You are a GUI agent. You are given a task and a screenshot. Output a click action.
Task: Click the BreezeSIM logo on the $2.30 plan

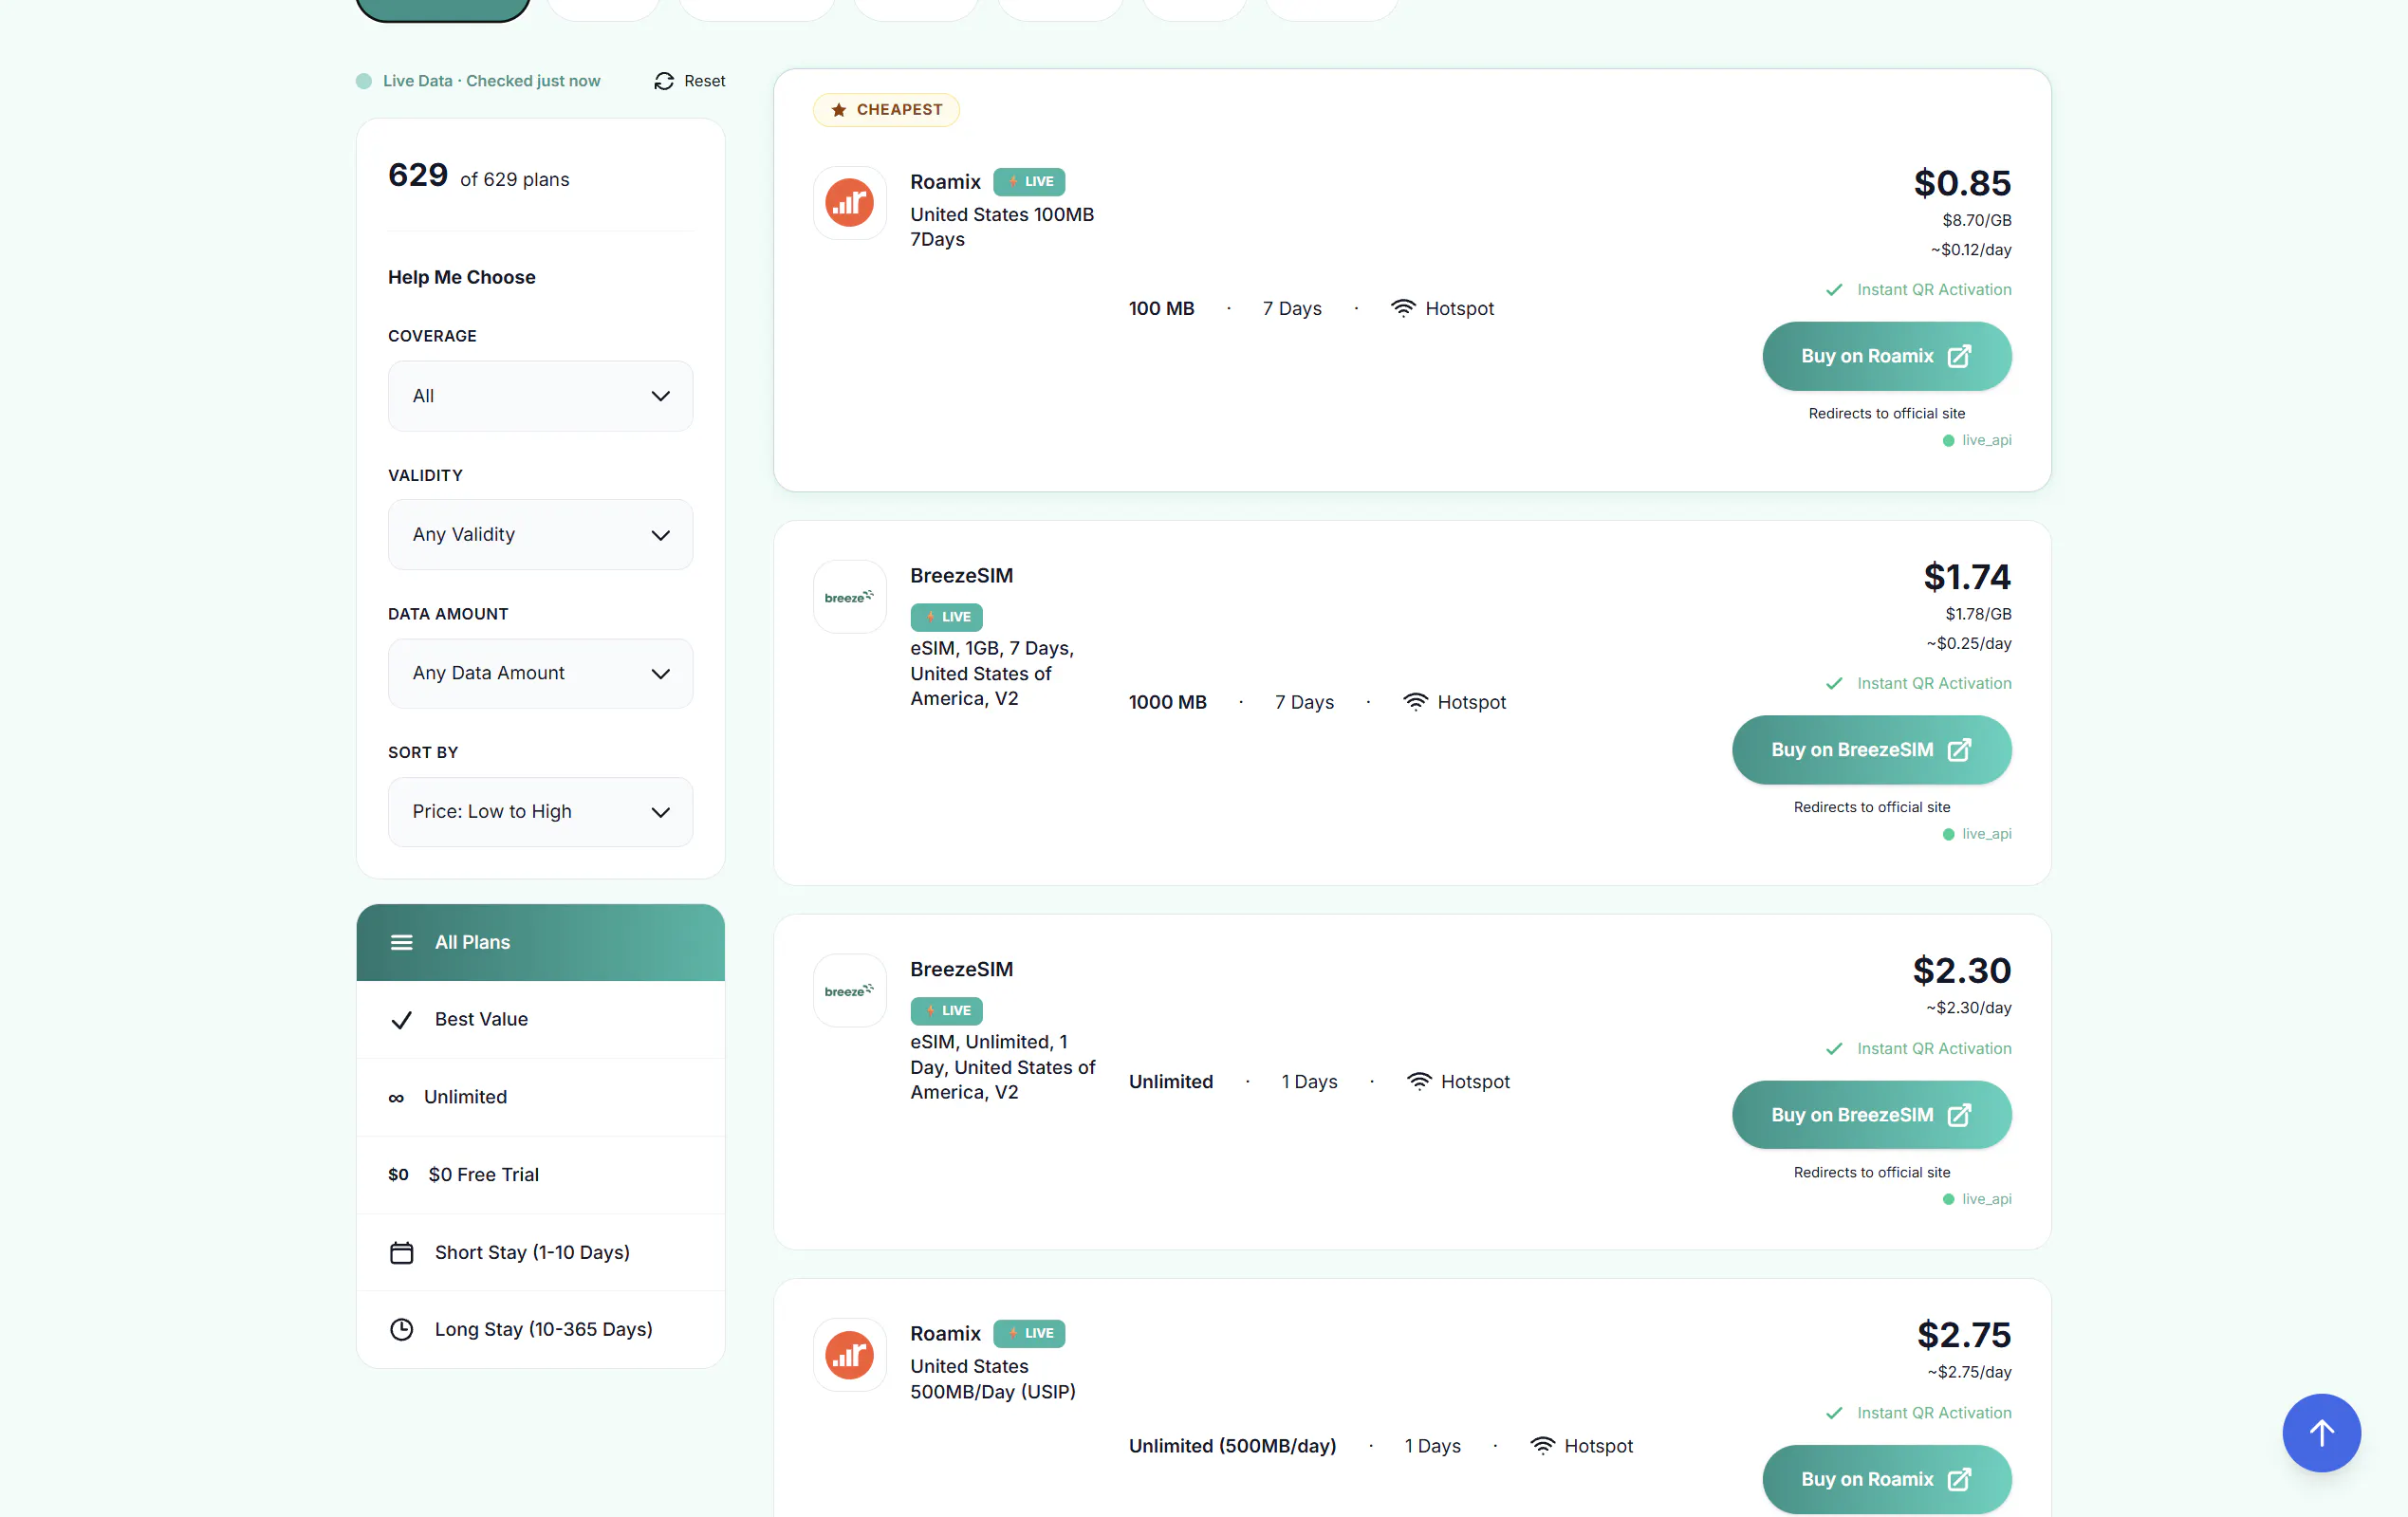pos(849,991)
